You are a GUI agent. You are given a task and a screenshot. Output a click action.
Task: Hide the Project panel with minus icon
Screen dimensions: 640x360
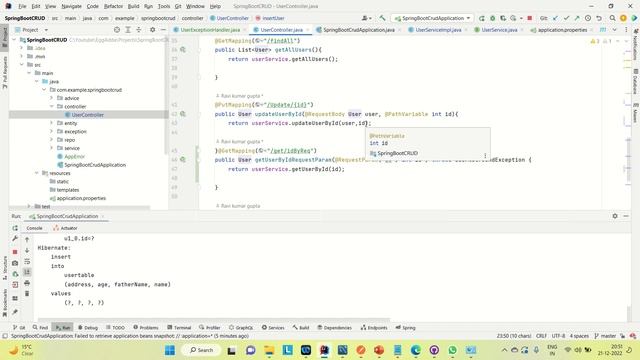click(163, 30)
